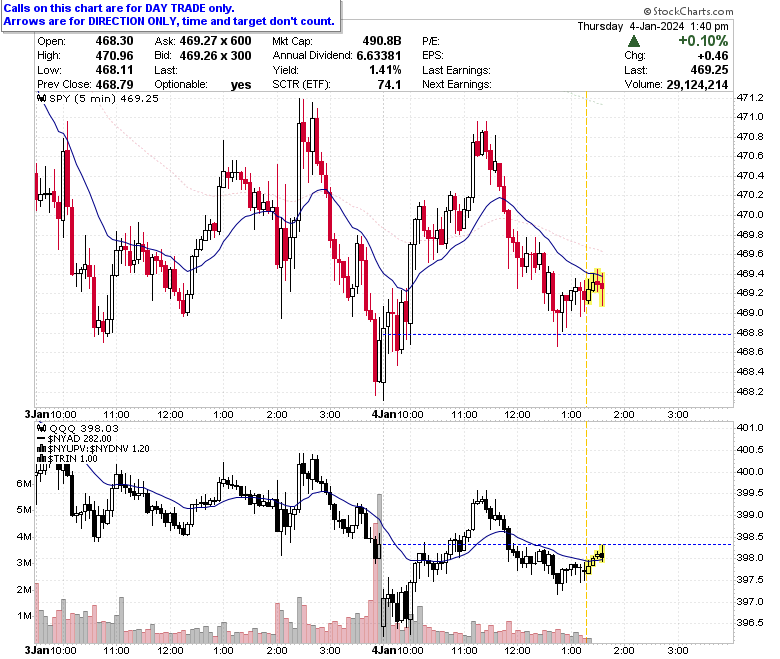This screenshot has width=780, height=659.
Task: Click the bar icon beside $NYUPV:$NYDNV
Action: click(x=42, y=449)
